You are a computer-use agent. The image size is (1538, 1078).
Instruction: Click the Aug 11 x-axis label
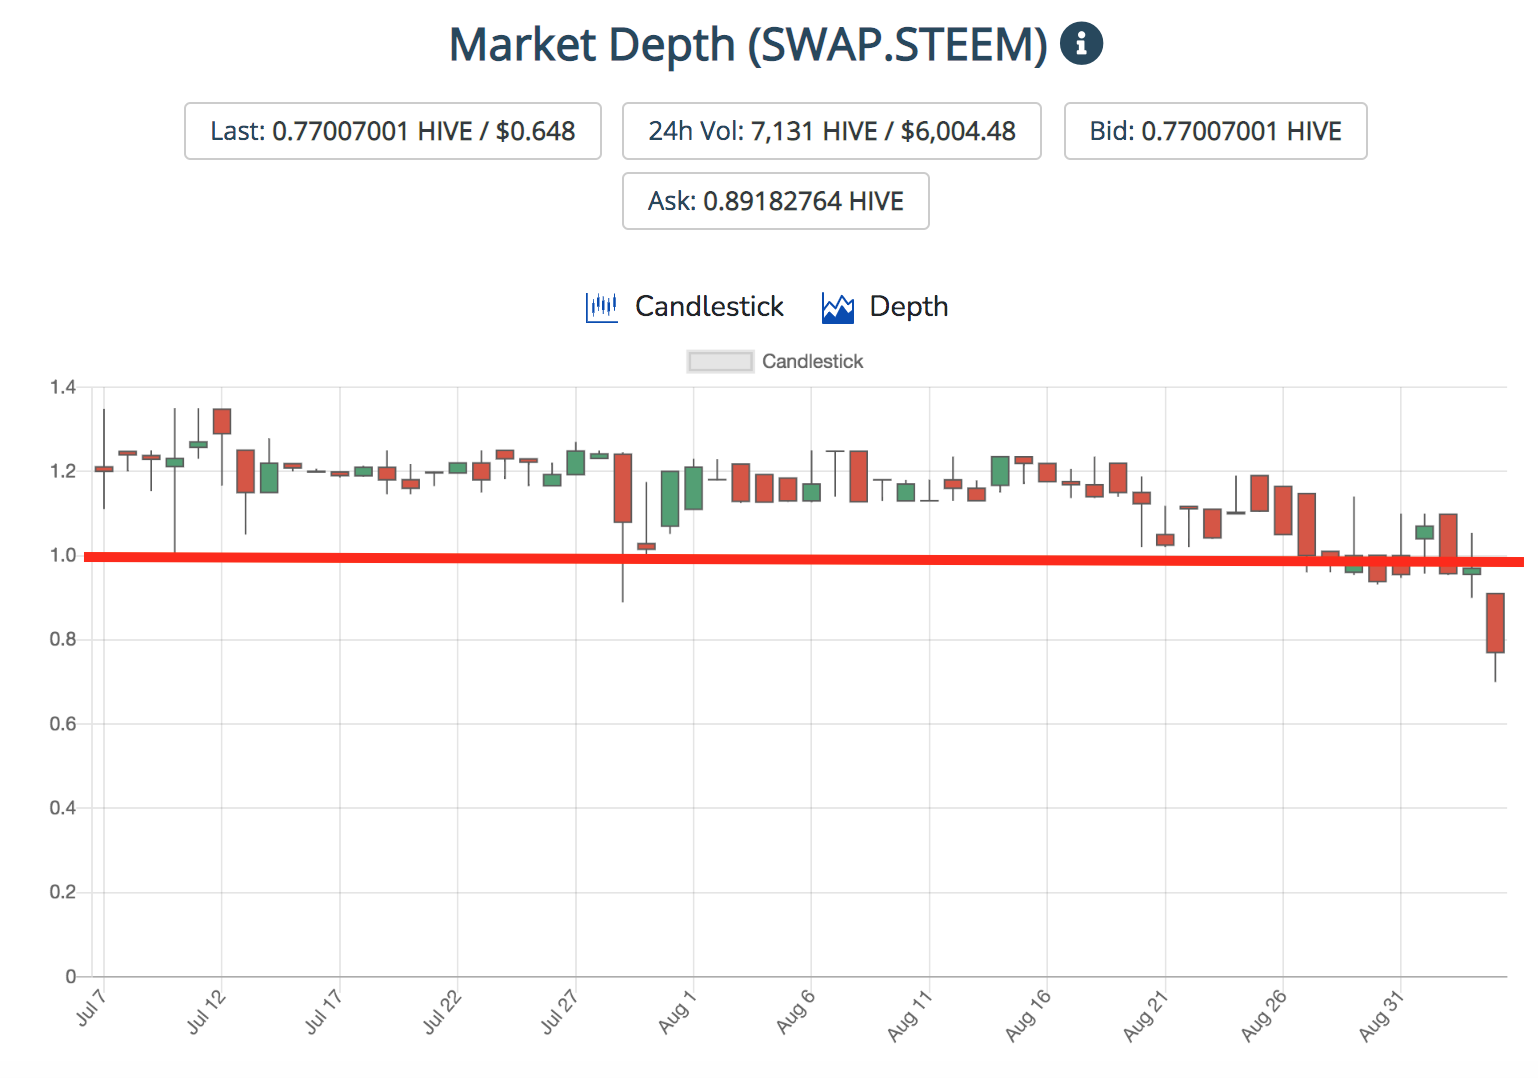910,1014
